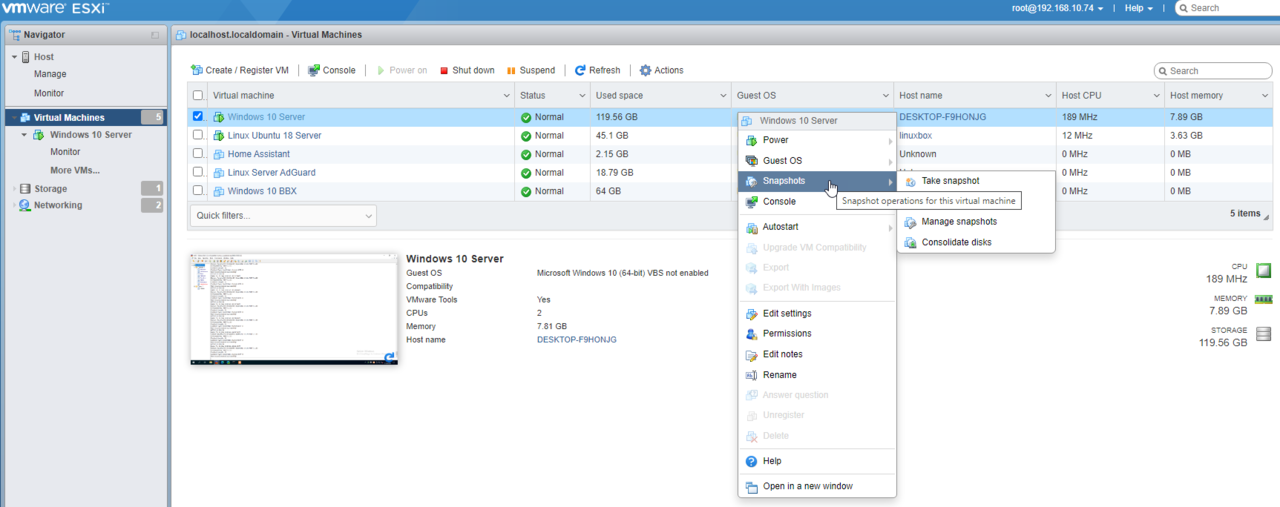Open the root@192.168.10.74 user dropdown
This screenshot has height=507, width=1280.
(1057, 8)
